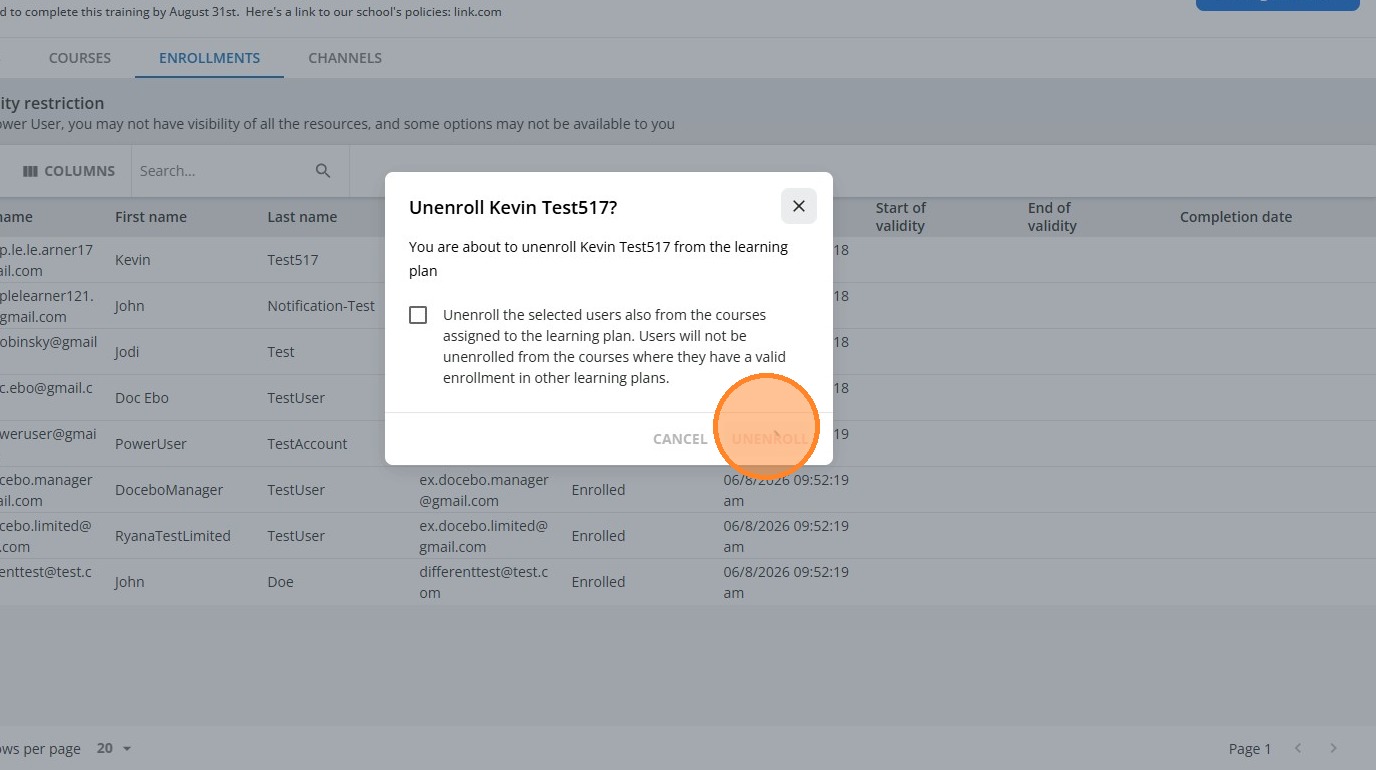Select the Enrollments tab
This screenshot has width=1376, height=770.
[209, 58]
